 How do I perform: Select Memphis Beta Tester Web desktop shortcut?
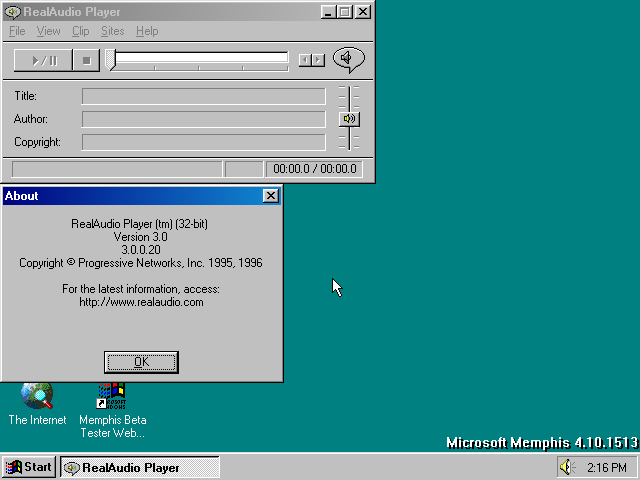(113, 411)
